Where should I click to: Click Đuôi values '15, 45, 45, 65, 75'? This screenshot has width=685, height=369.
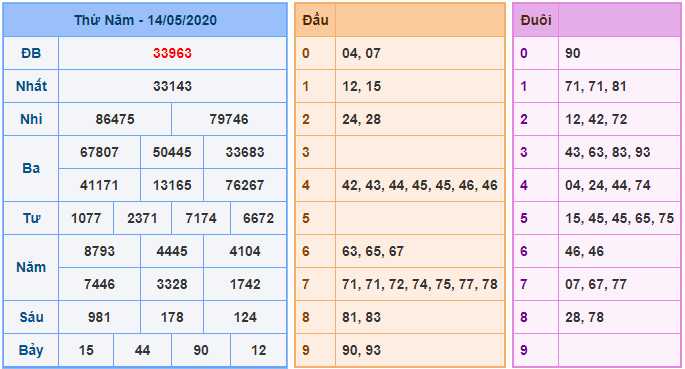619,218
